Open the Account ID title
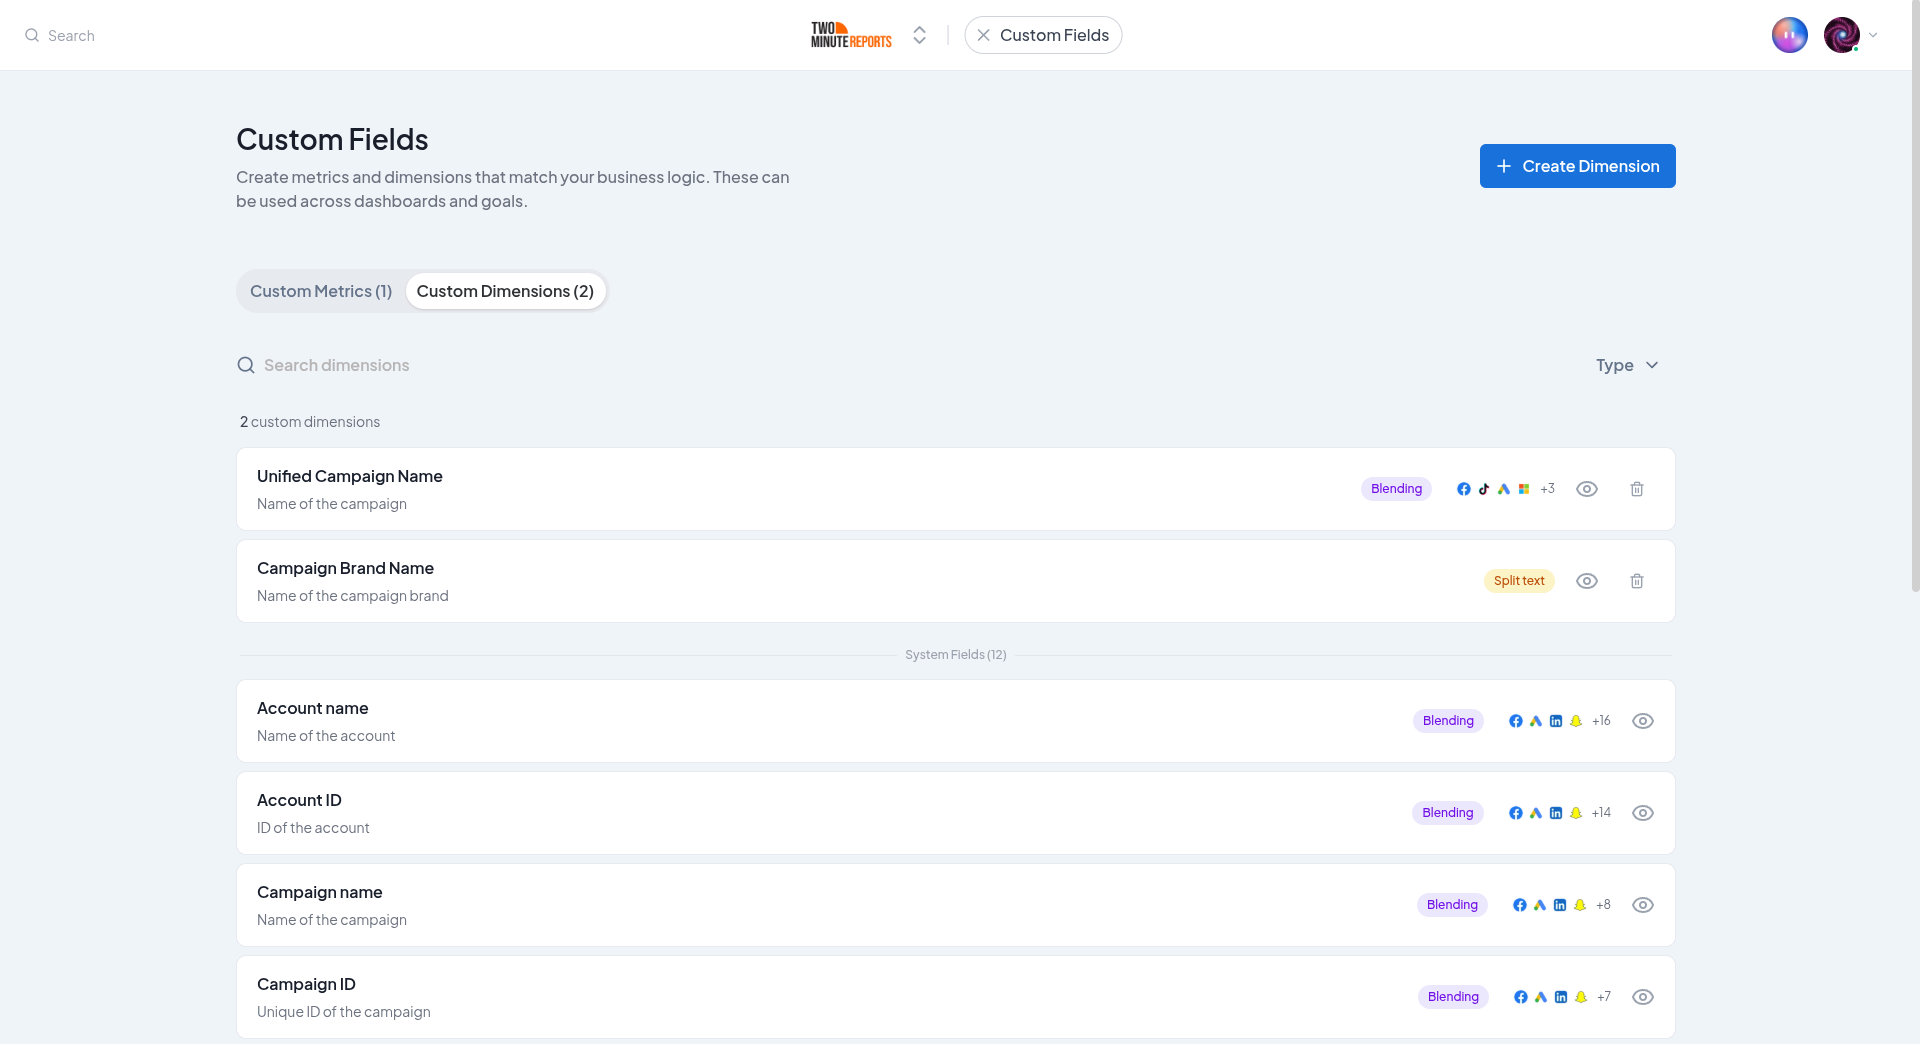The height and width of the screenshot is (1044, 1920). point(299,800)
